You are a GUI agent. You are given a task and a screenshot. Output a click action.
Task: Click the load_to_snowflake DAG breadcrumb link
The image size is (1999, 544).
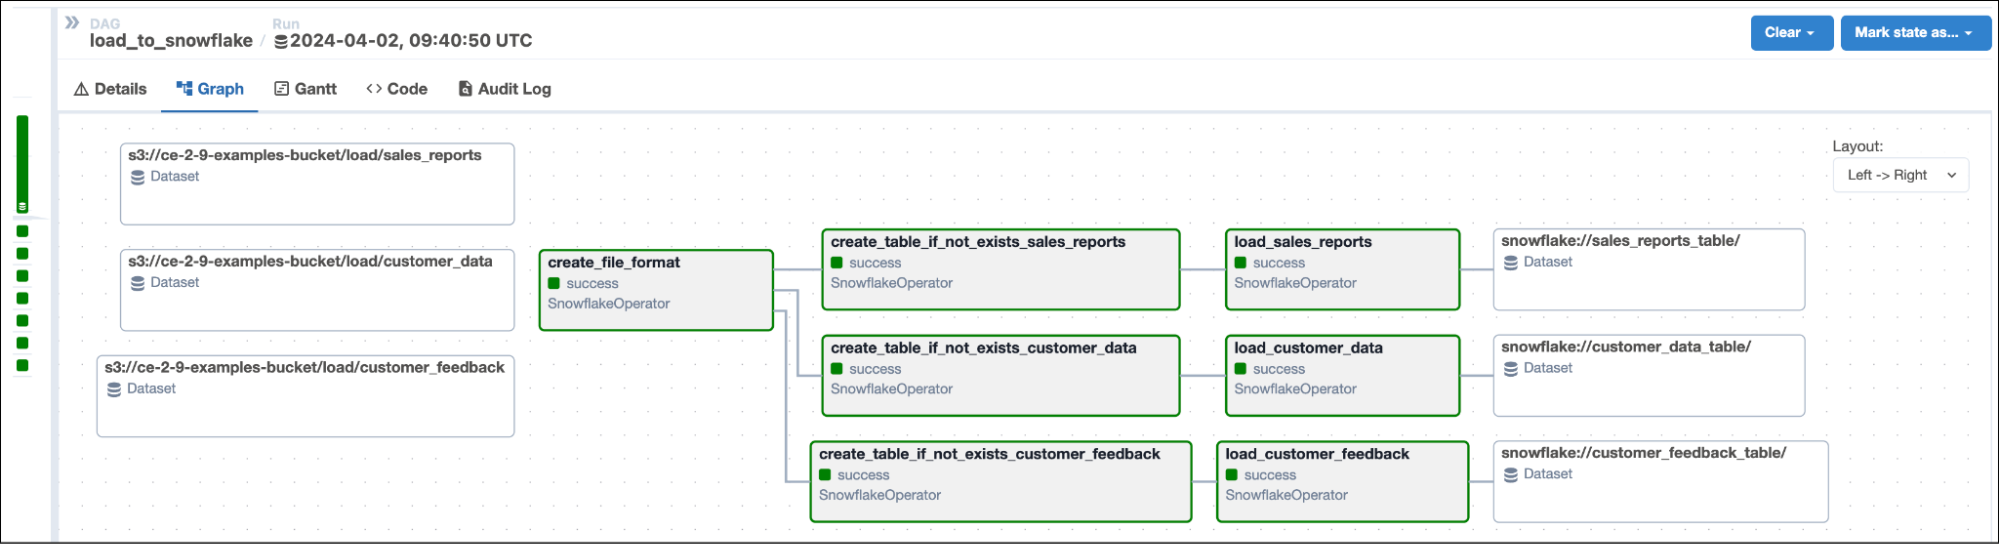(171, 41)
